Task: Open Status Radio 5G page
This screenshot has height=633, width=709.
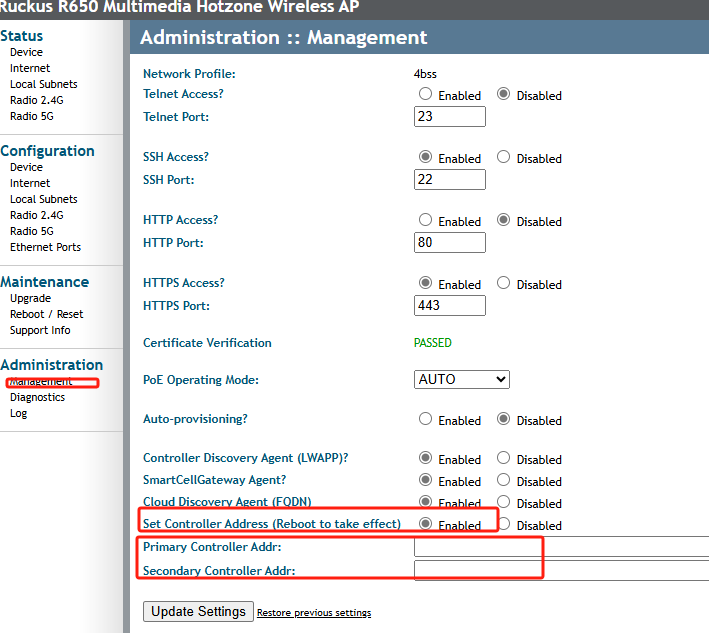Action: (32, 116)
